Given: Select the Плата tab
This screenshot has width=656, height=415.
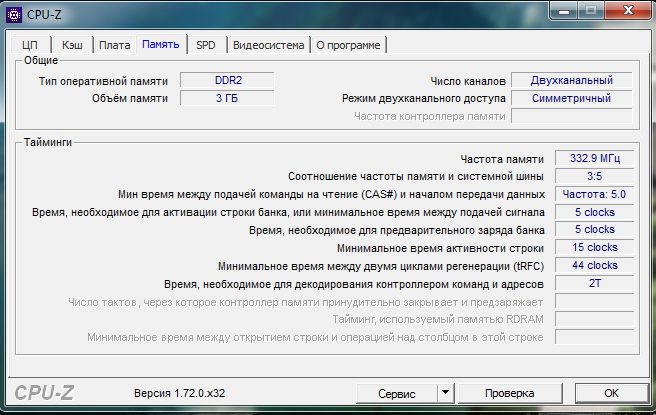Looking at the screenshot, I should pos(114,45).
